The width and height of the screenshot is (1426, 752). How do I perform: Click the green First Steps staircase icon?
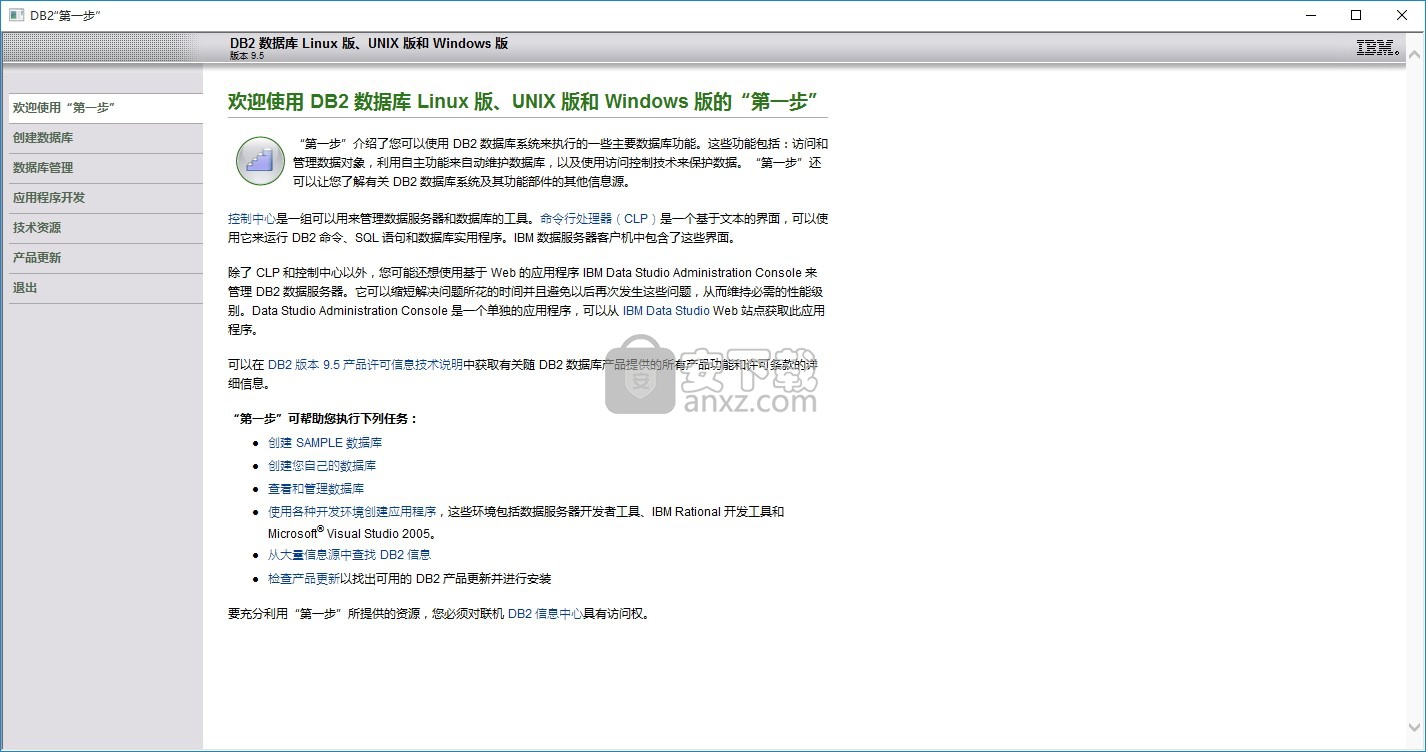pyautogui.click(x=260, y=161)
